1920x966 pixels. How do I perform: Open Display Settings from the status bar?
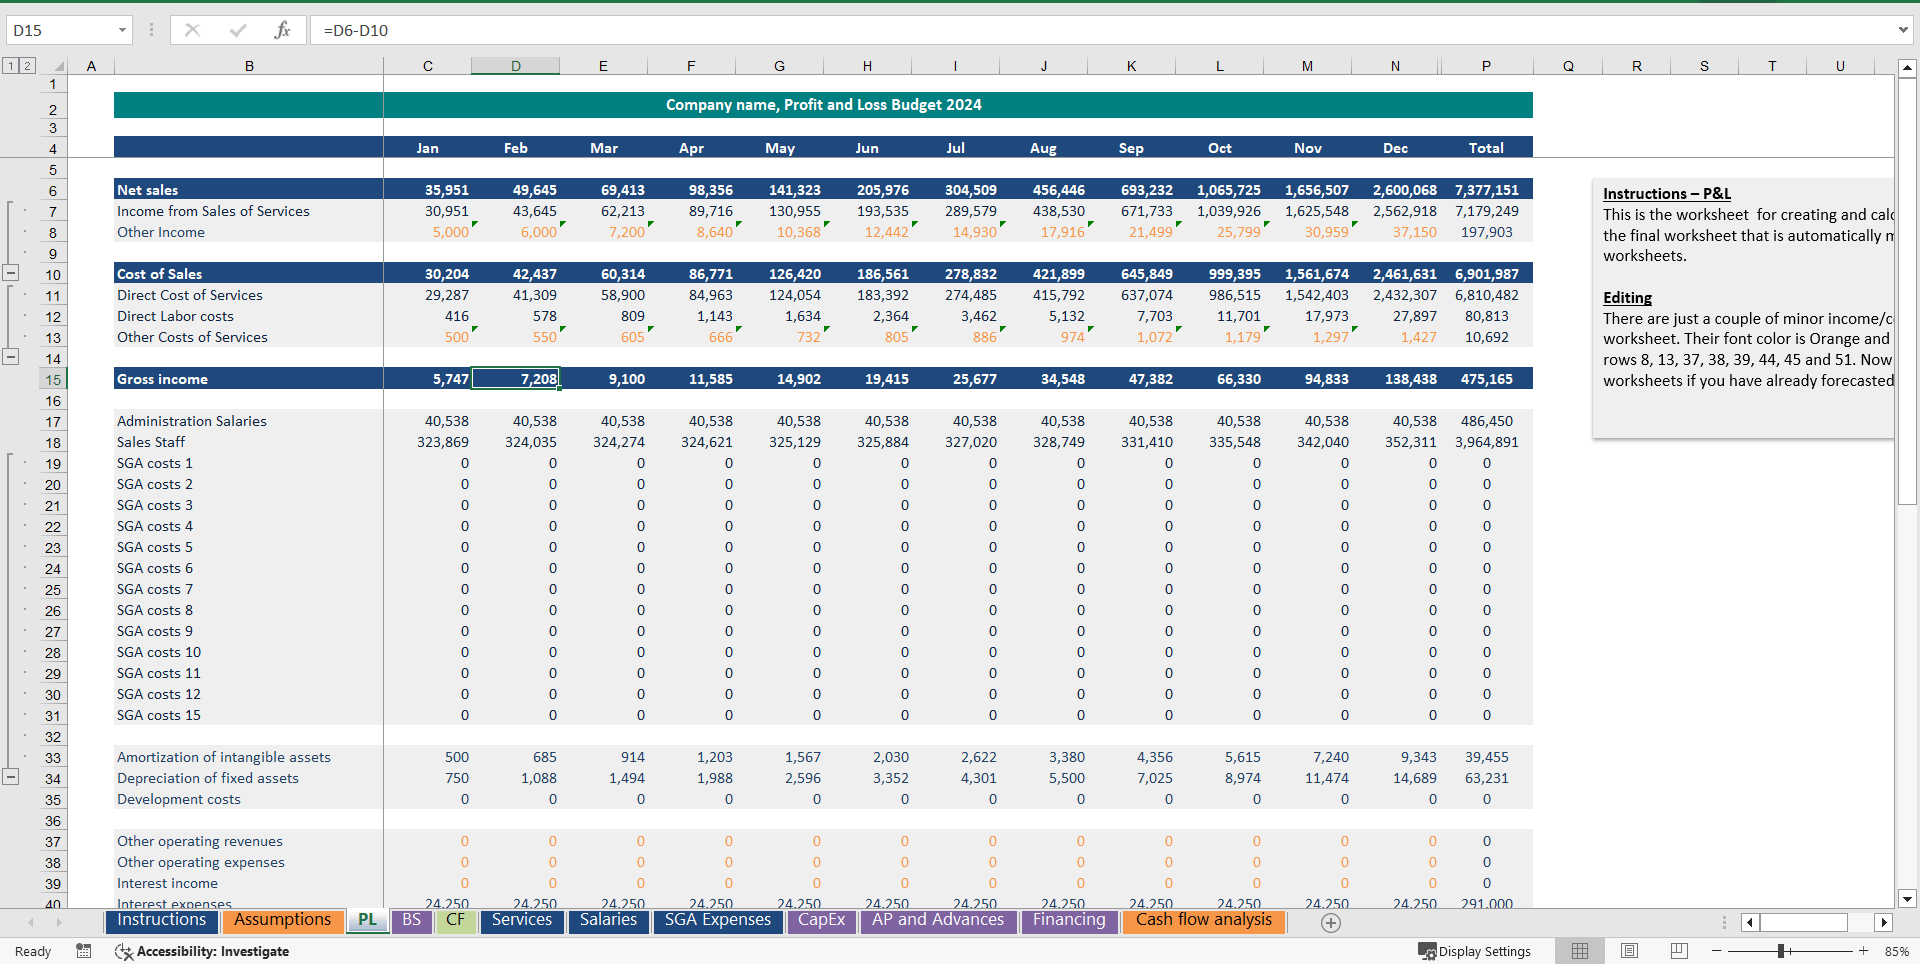[1475, 951]
